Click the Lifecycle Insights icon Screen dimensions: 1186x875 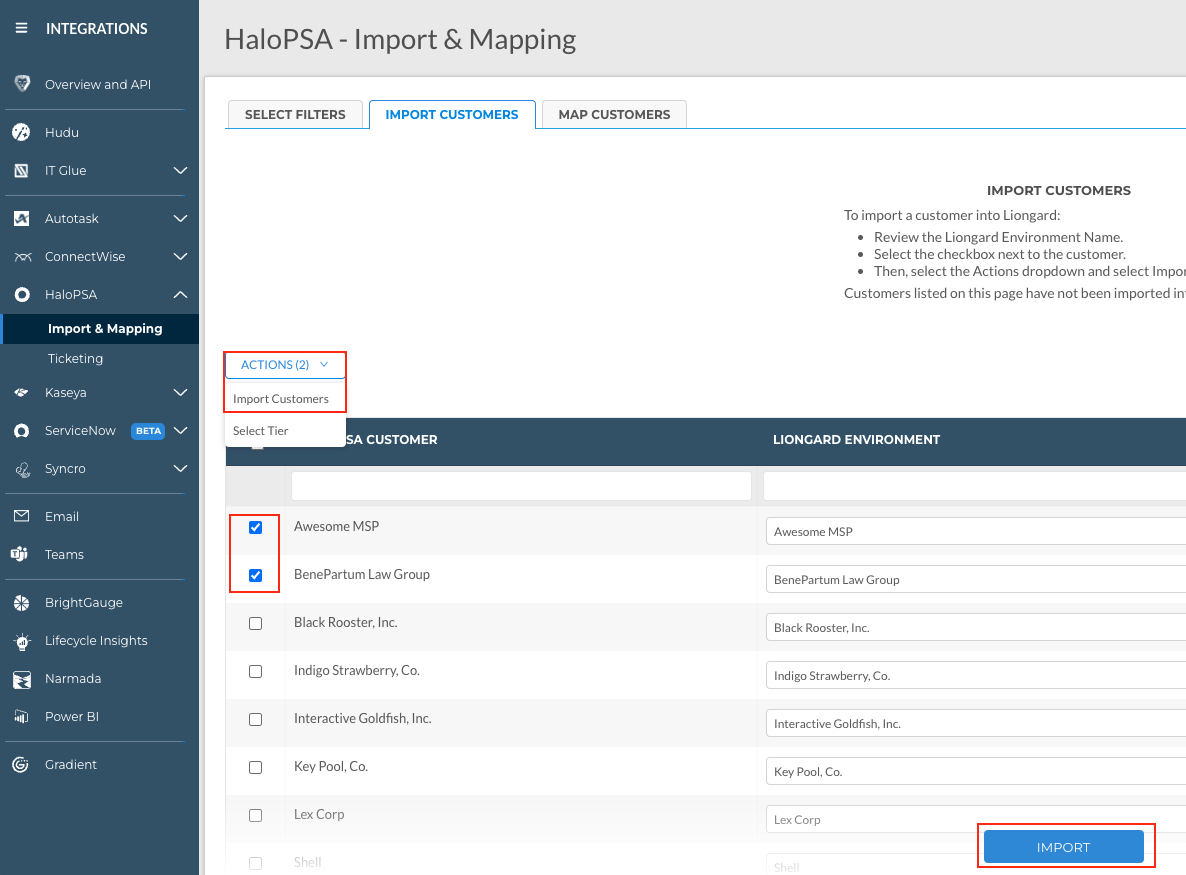(x=22, y=641)
